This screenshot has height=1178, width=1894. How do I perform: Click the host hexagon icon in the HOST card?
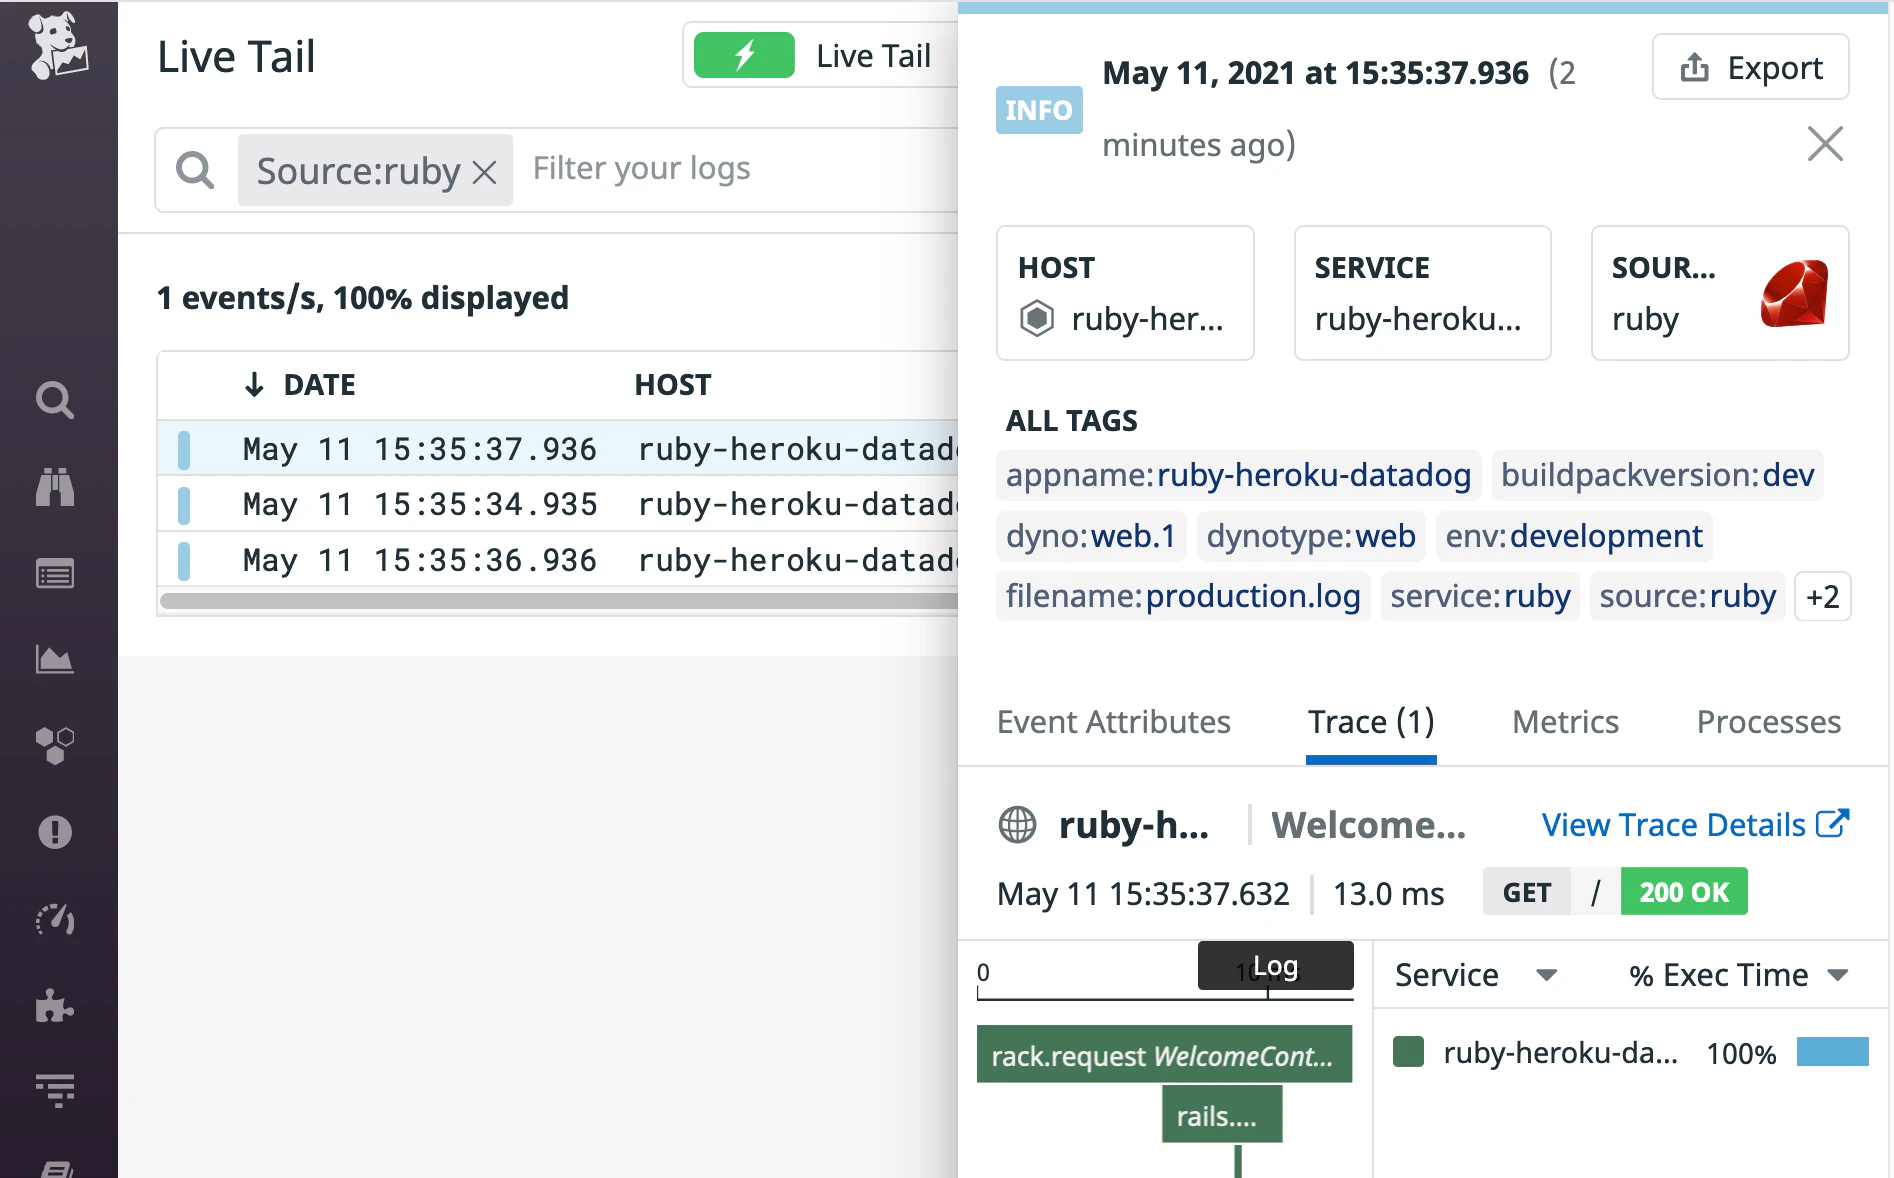1037,319
